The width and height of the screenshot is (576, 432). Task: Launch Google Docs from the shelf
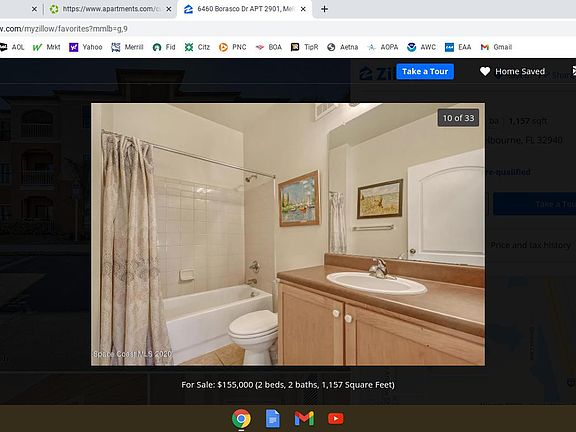(273, 418)
